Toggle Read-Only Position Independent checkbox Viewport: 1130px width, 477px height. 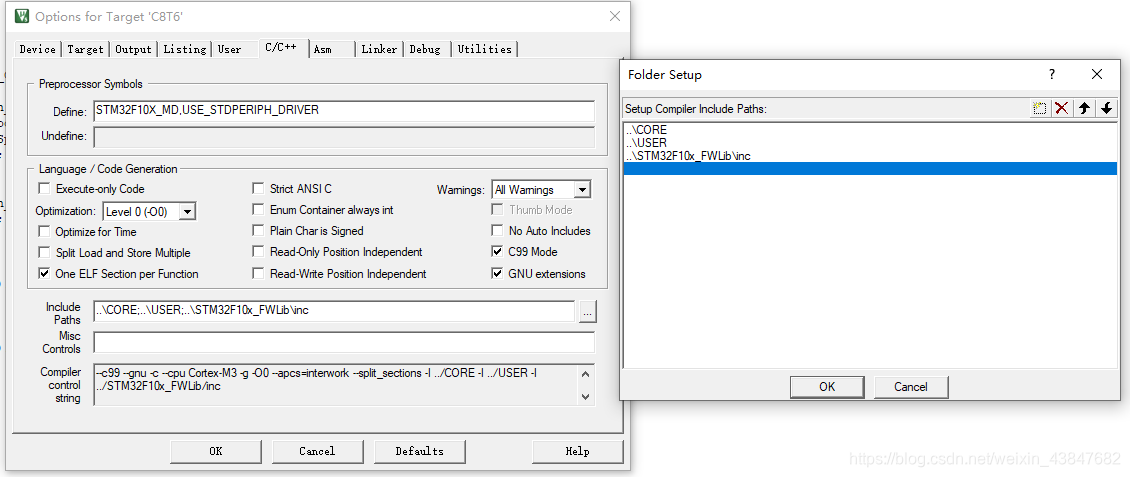click(258, 252)
